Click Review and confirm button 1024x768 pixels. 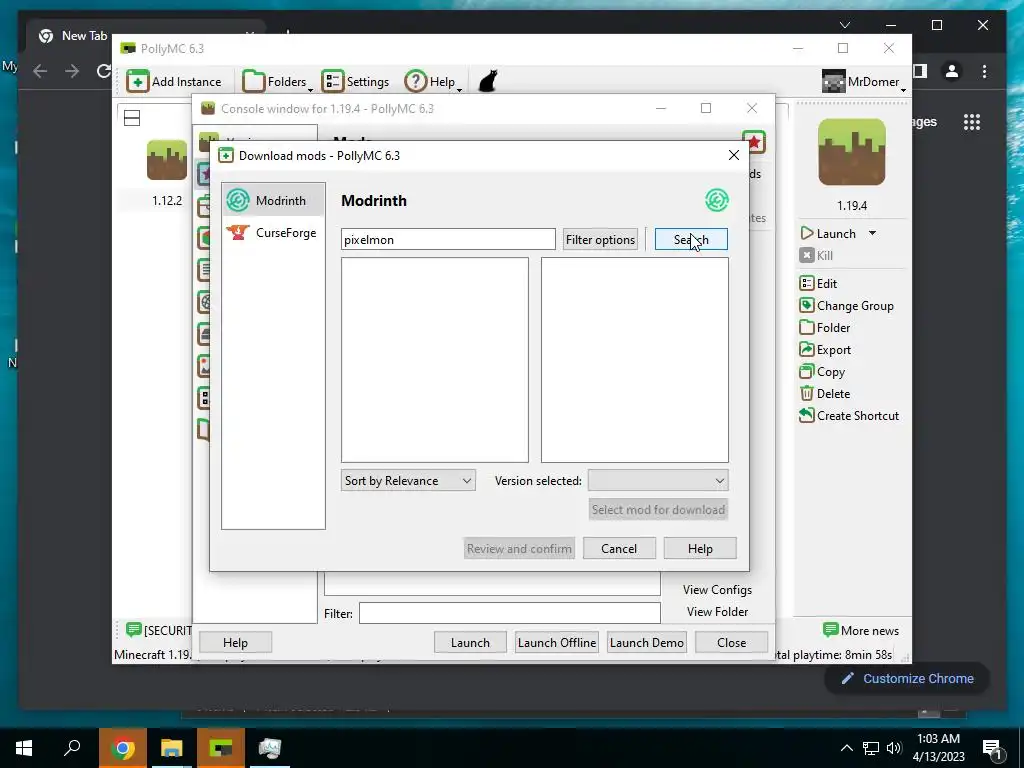point(519,549)
